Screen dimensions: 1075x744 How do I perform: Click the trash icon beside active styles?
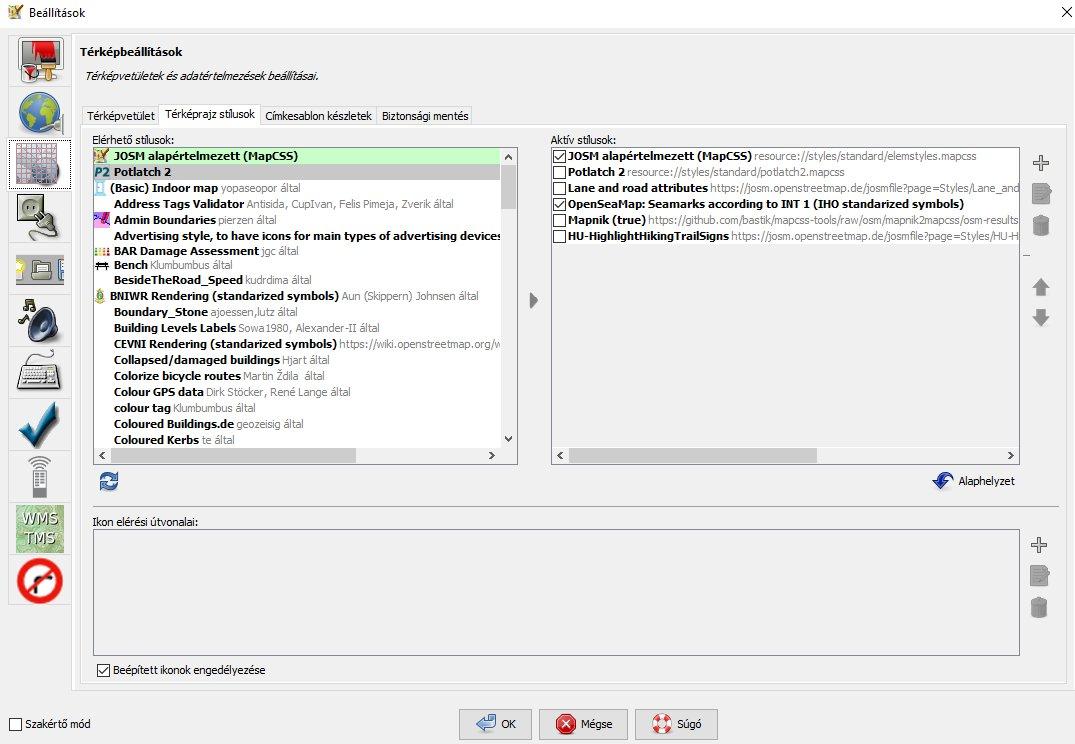(1041, 225)
